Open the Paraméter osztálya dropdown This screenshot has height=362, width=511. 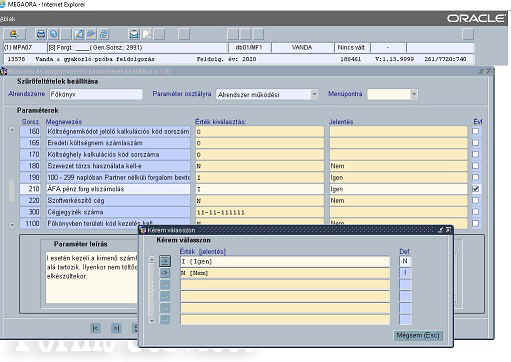pos(314,94)
